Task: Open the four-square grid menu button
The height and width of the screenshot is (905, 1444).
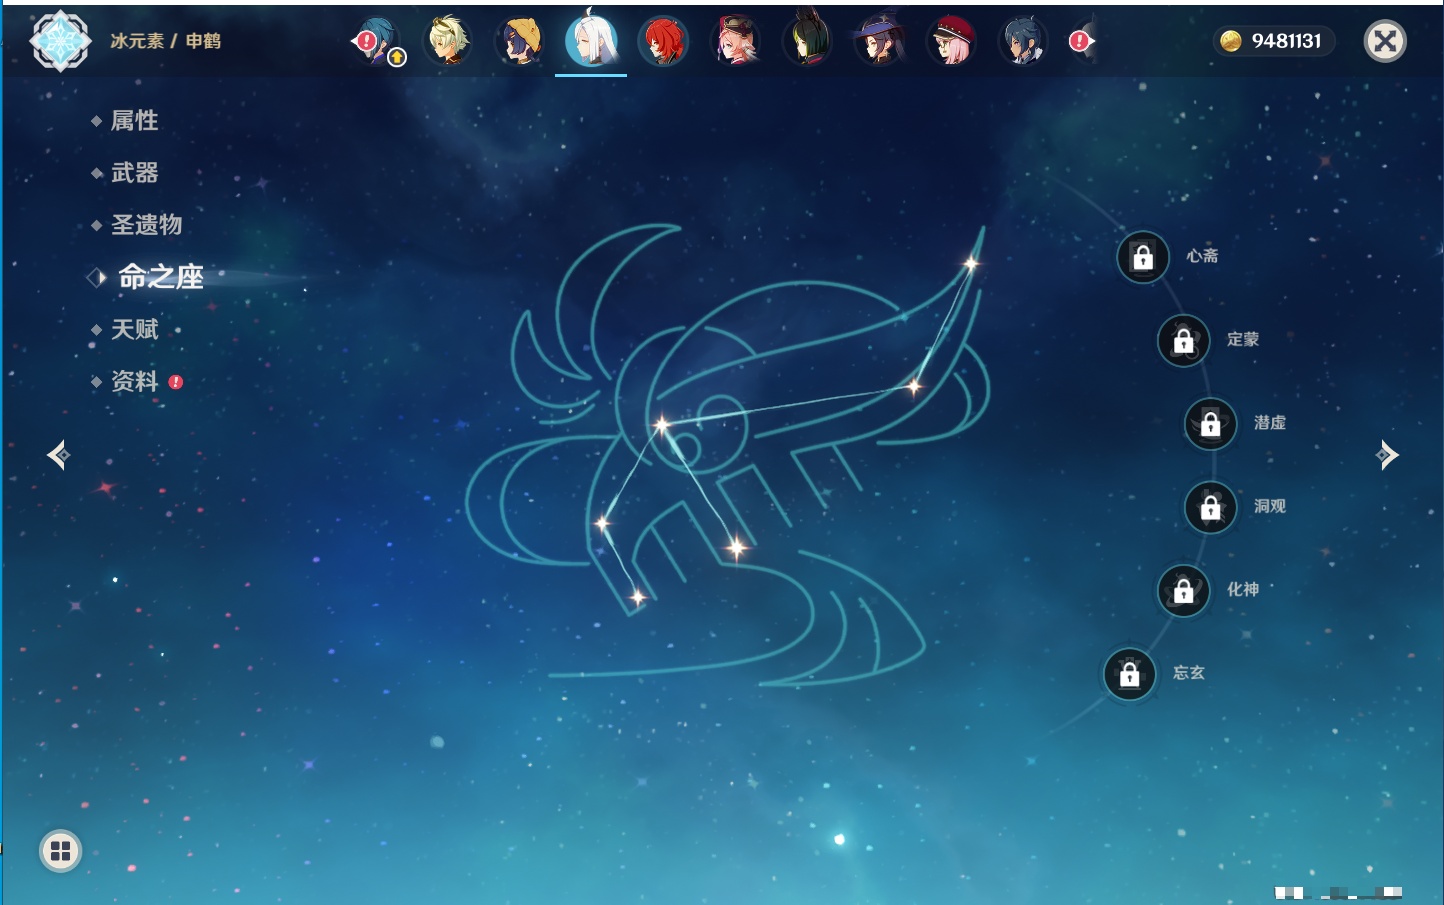Action: (61, 851)
